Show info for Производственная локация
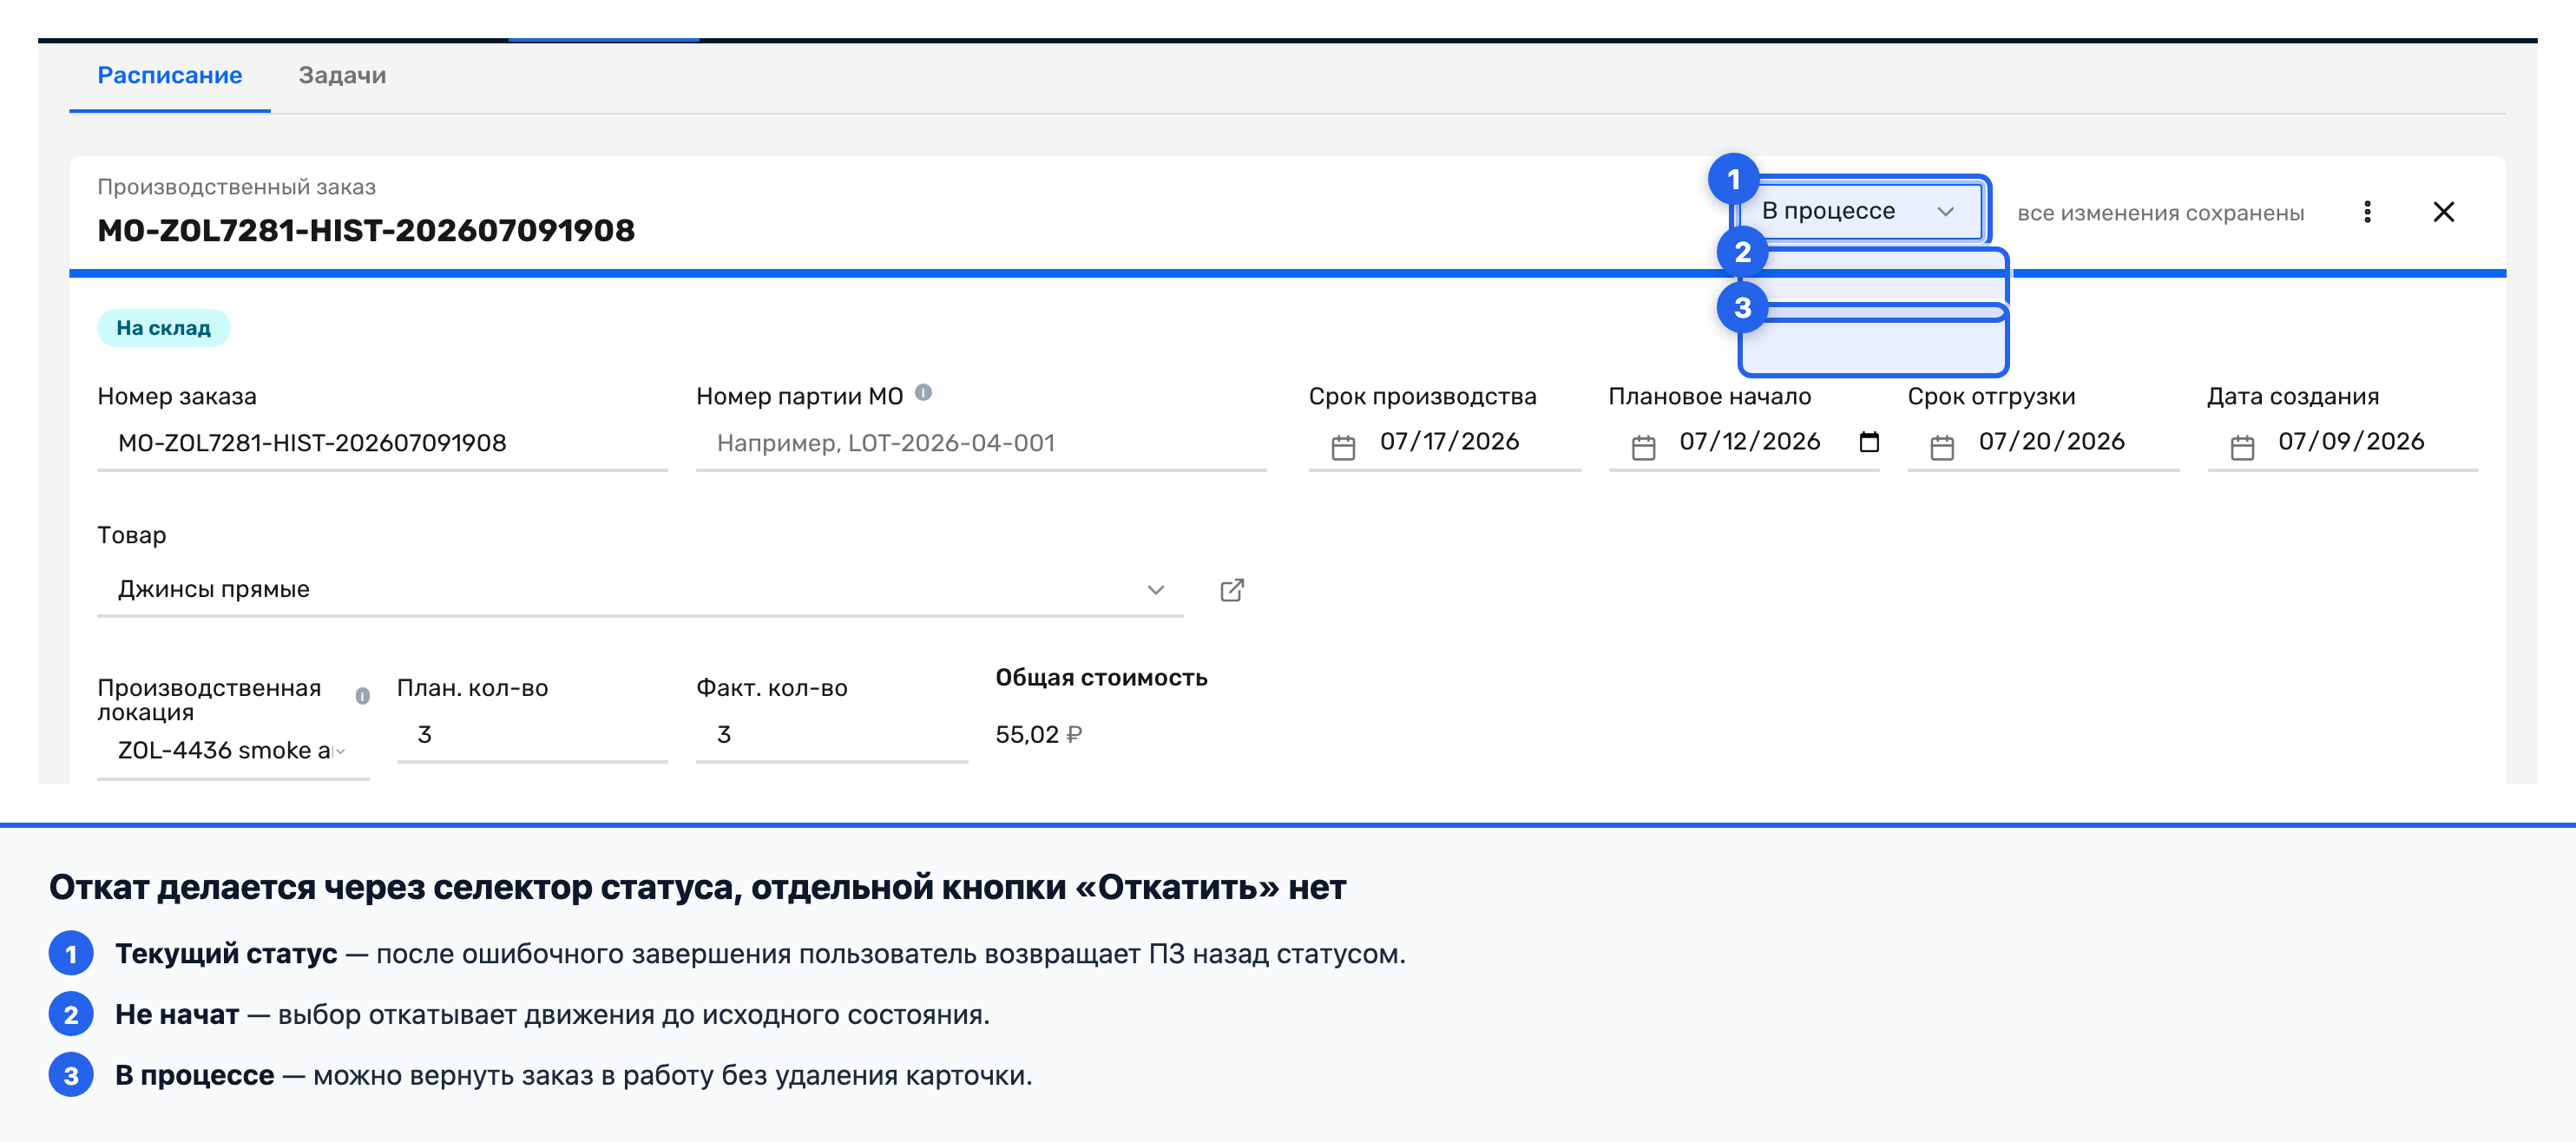Screen dimensions: 2576x1142 [x=362, y=695]
